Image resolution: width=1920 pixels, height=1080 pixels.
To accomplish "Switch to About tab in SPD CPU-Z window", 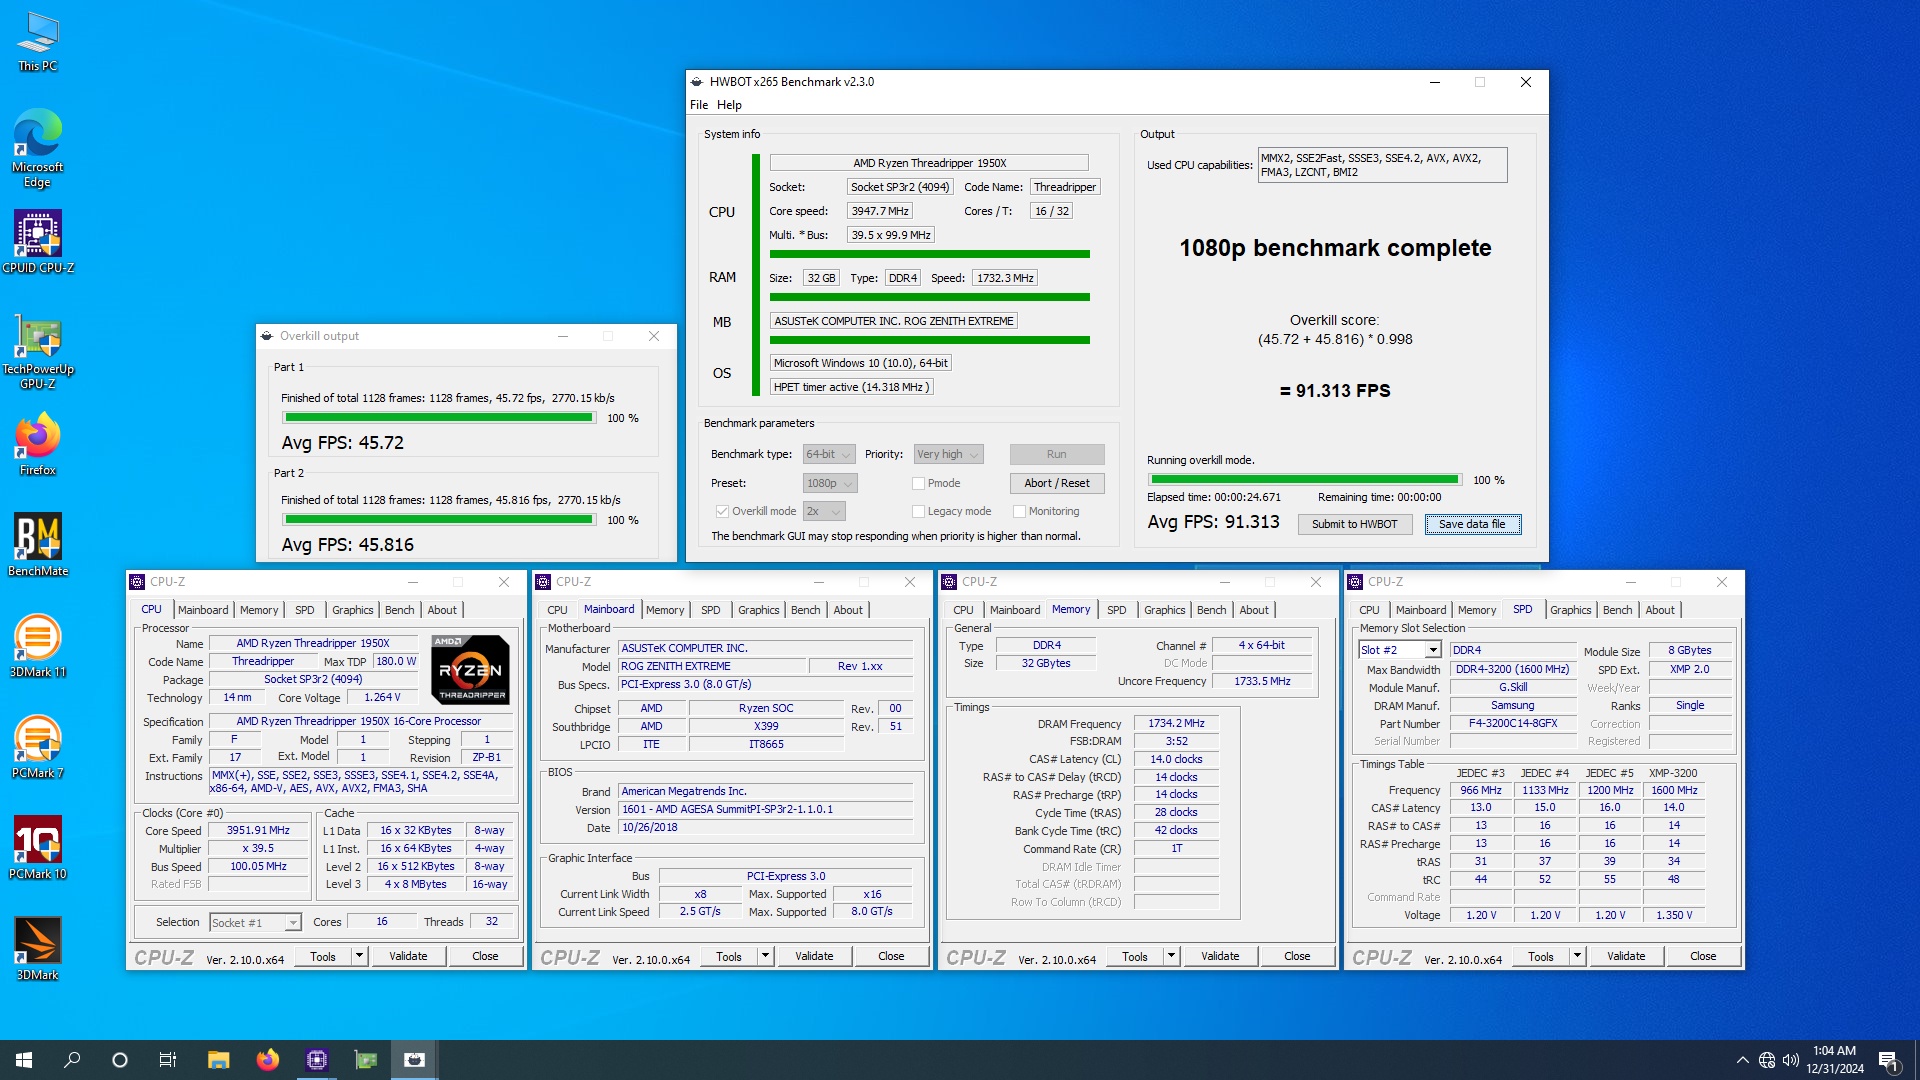I will click(1659, 610).
